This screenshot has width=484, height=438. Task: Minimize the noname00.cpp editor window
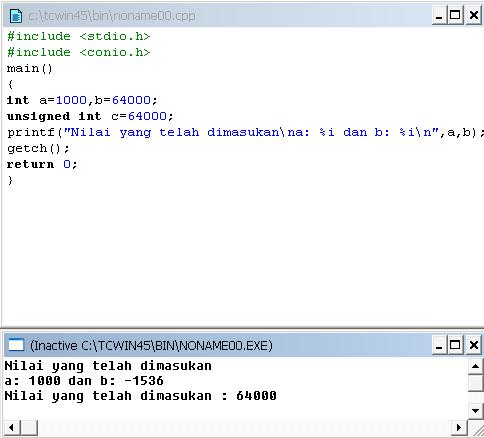[x=439, y=16]
